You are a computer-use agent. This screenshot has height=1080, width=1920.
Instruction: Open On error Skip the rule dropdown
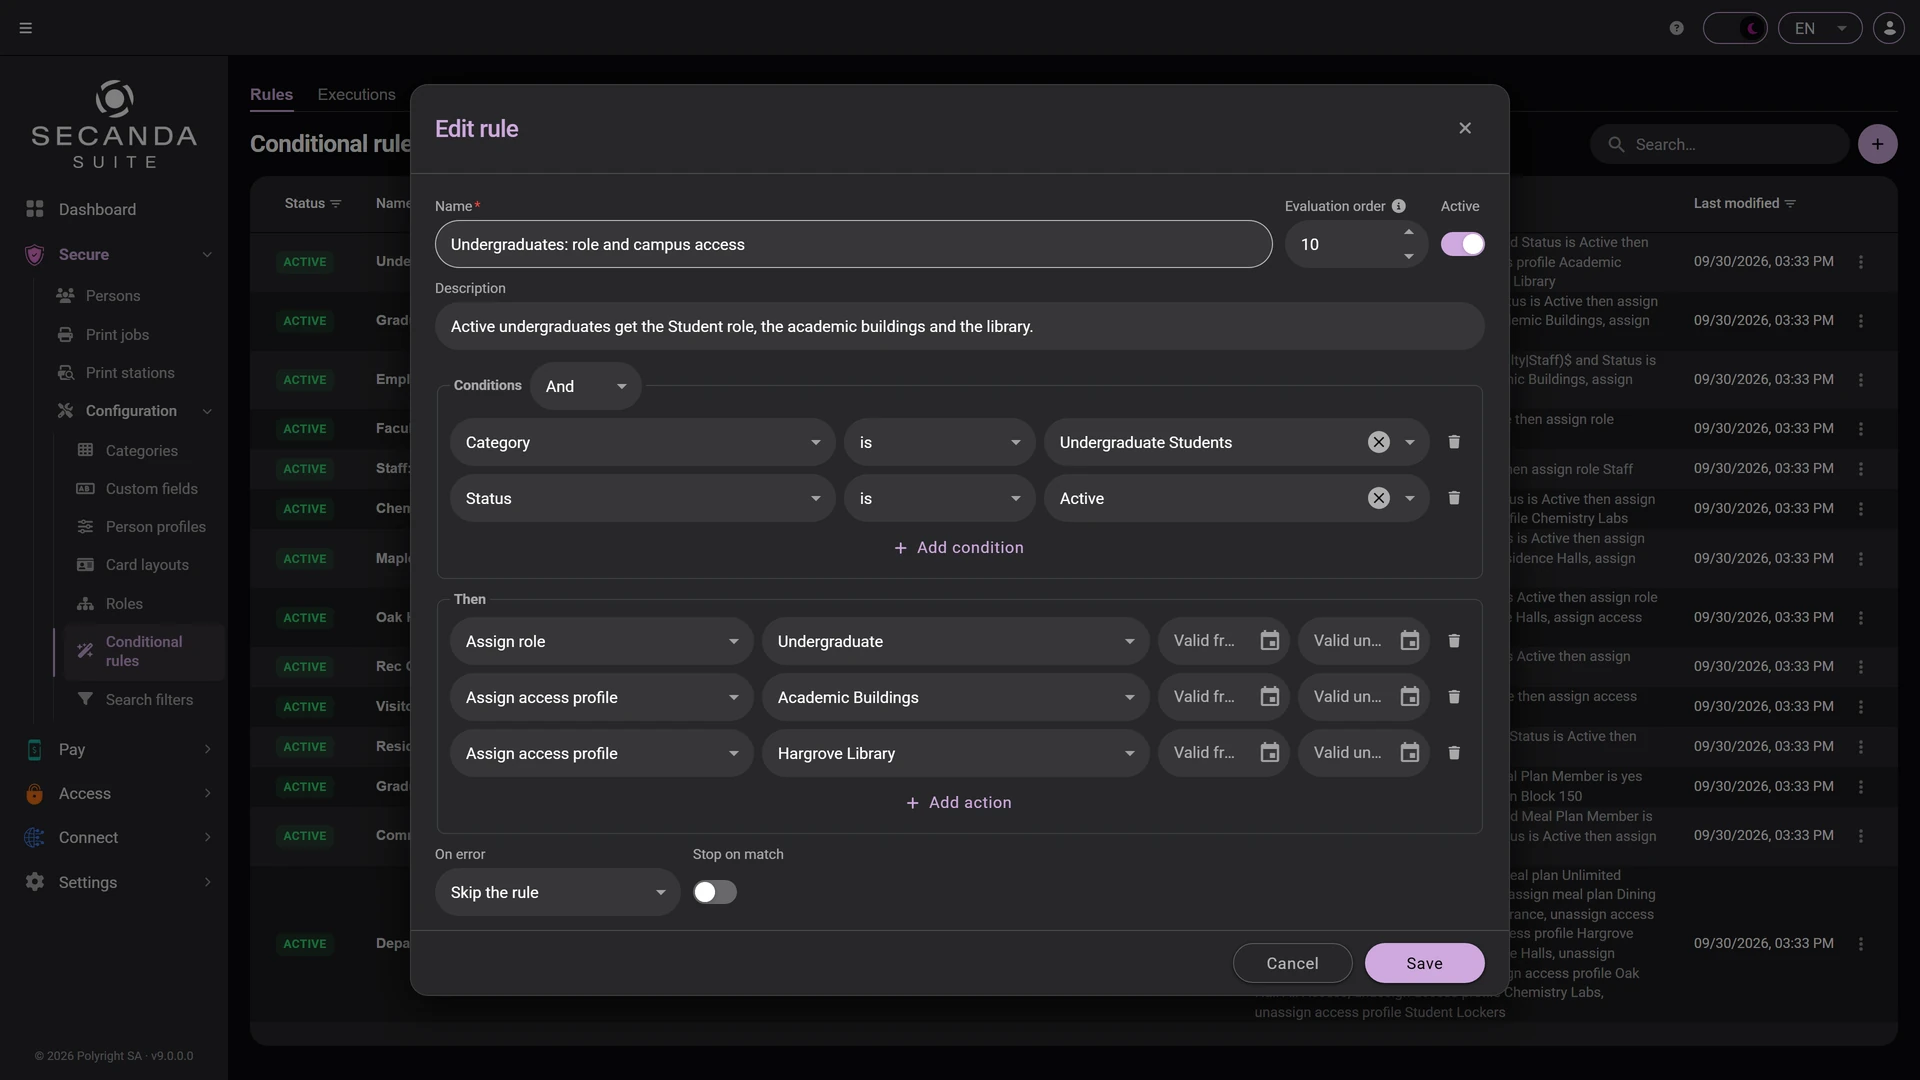point(557,892)
